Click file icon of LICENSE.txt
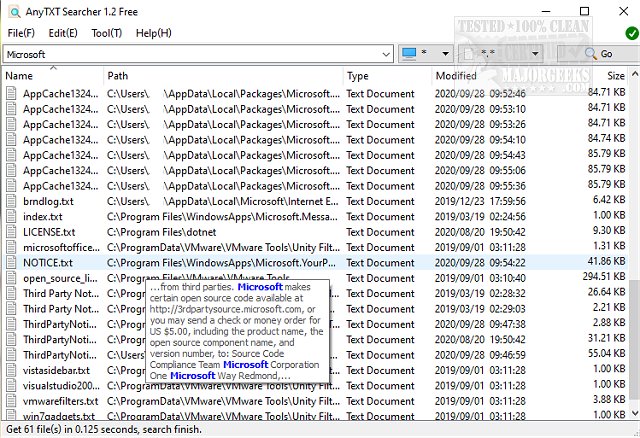Viewport: 640px width, 438px height. pos(11,232)
